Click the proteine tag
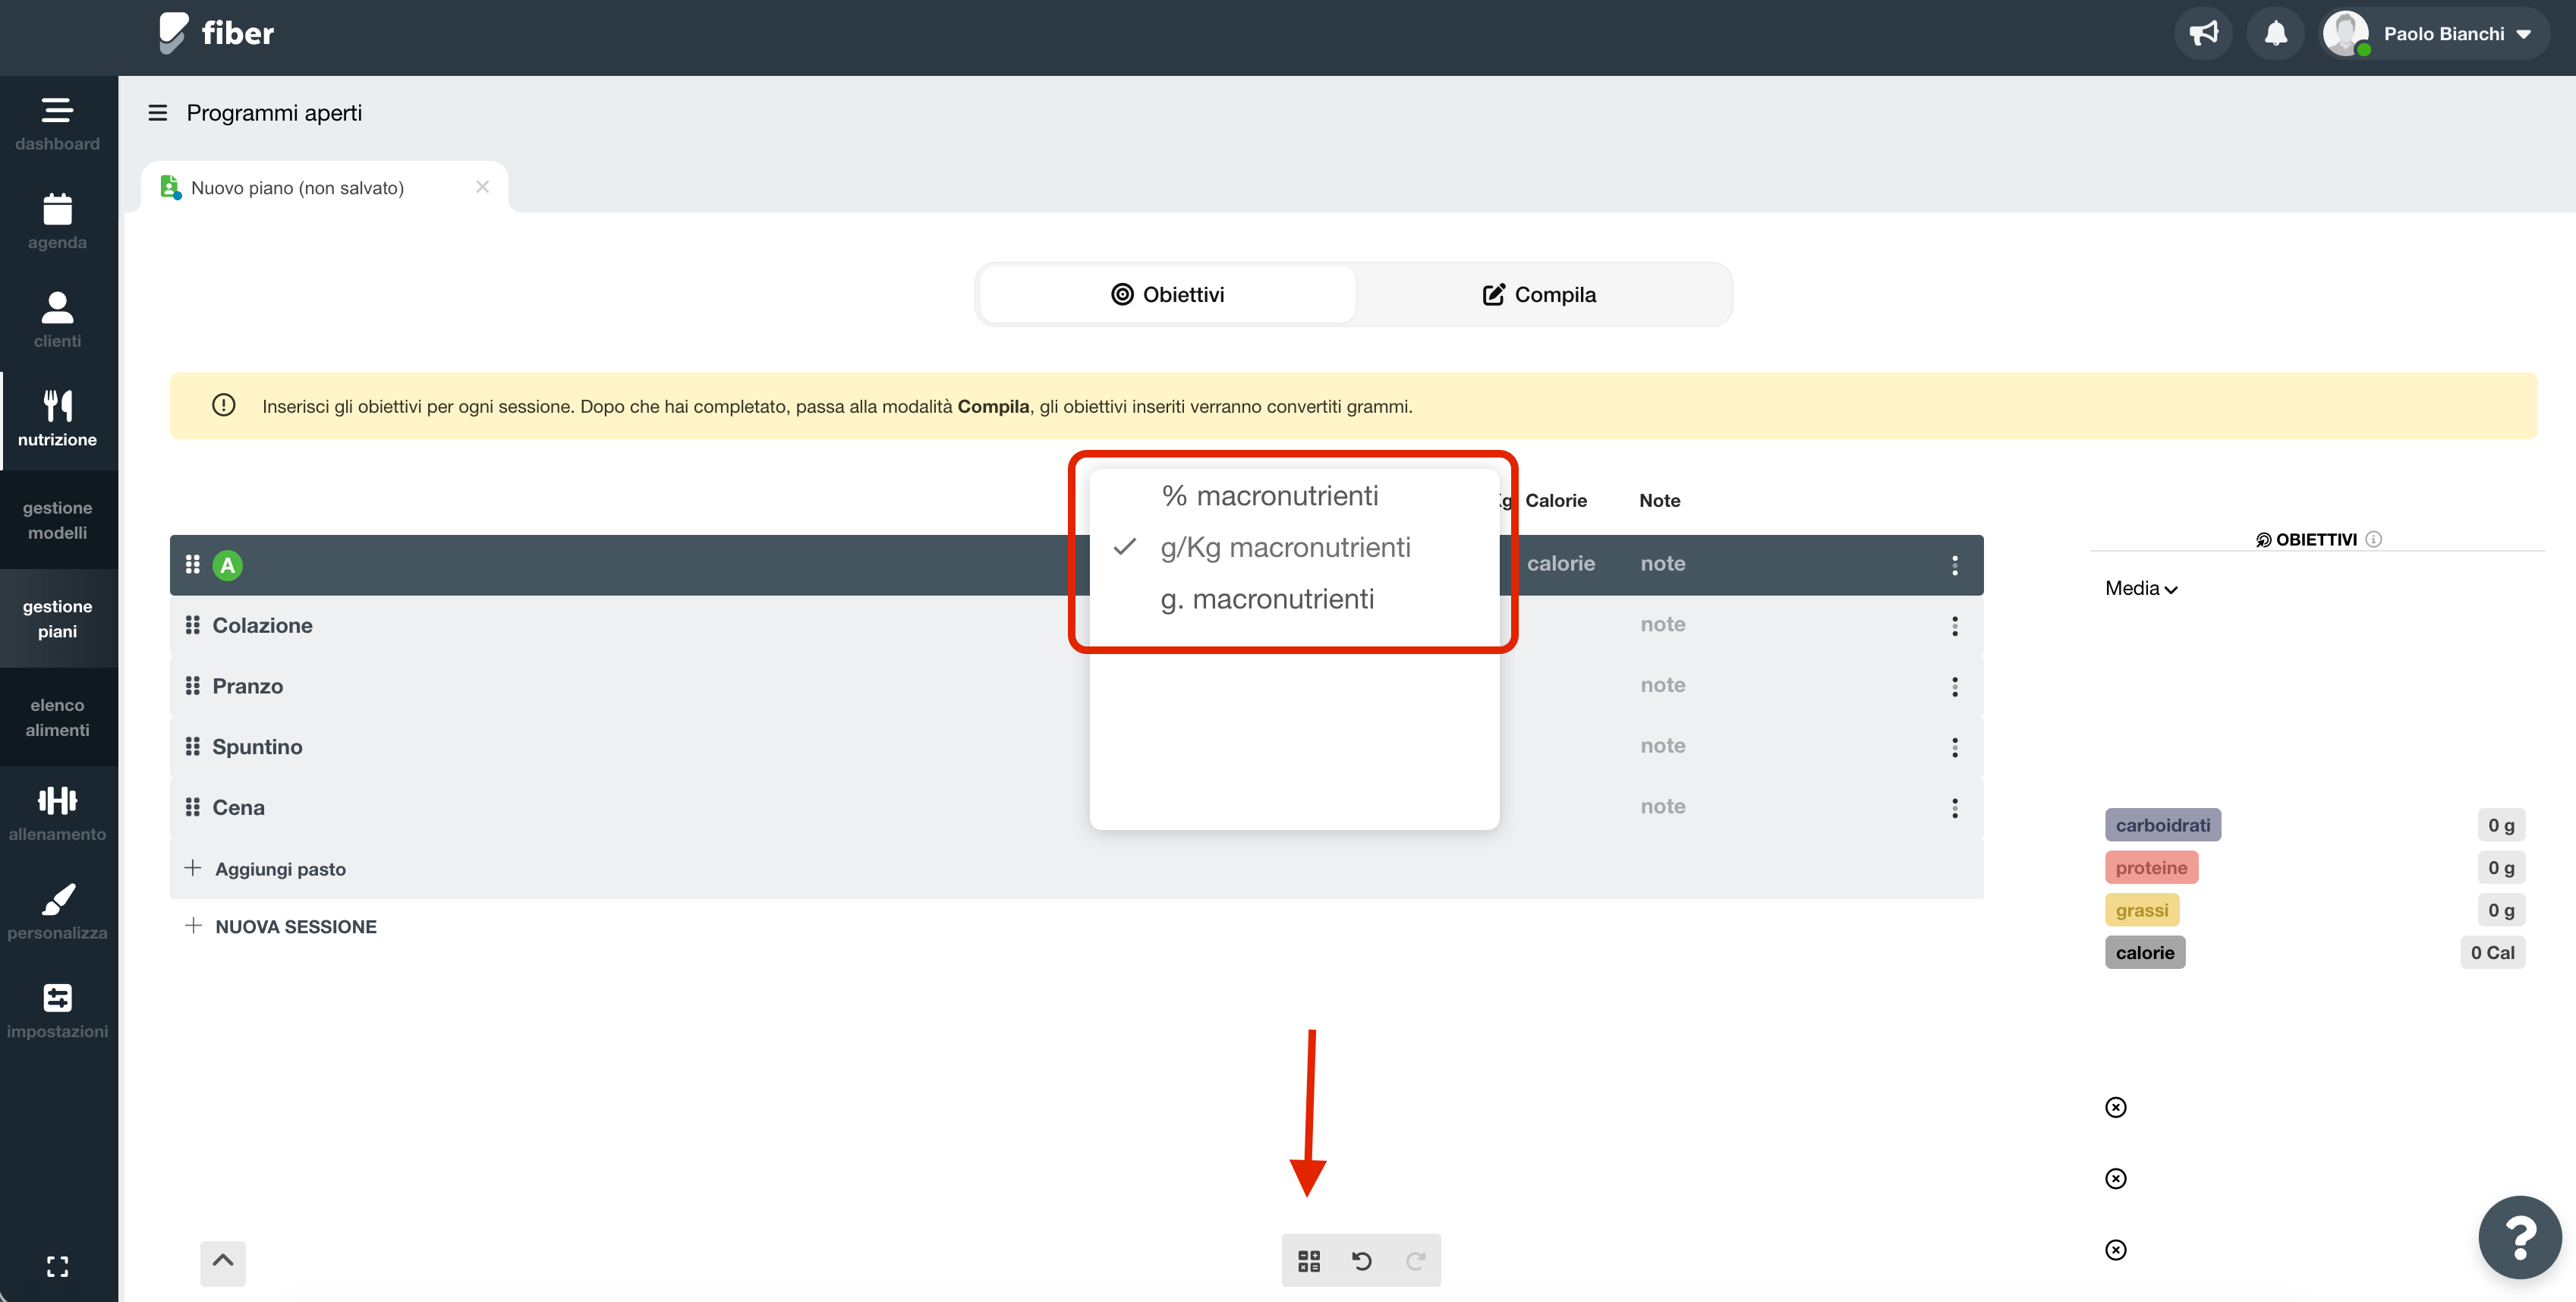Image resolution: width=2576 pixels, height=1302 pixels. pos(2151,867)
